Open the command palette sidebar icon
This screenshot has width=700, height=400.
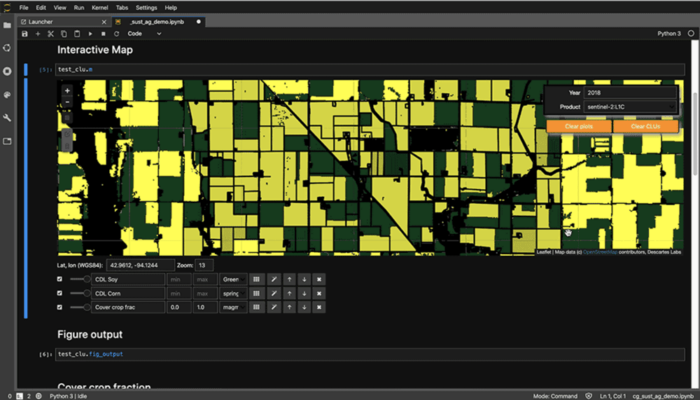(7, 95)
